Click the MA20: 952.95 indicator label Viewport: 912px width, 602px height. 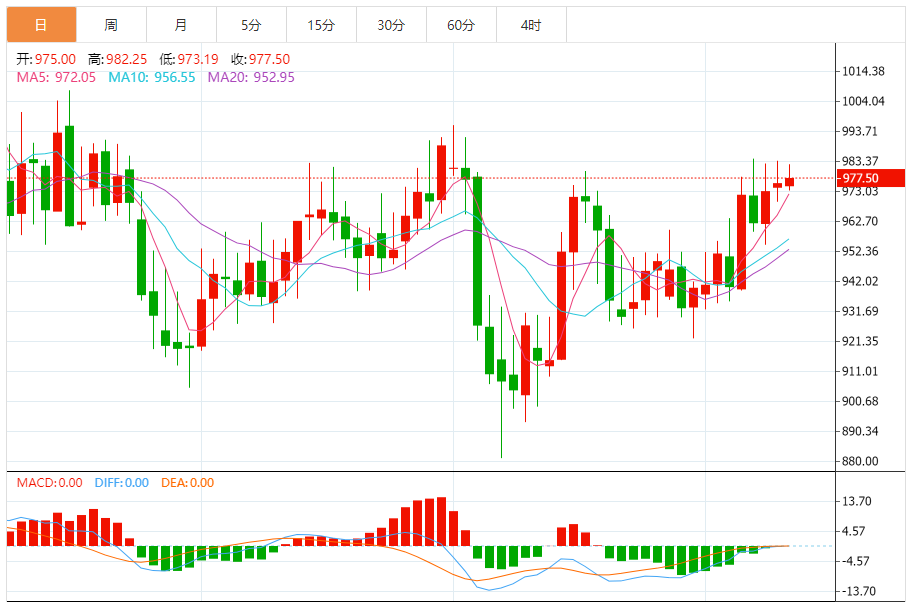pyautogui.click(x=251, y=77)
